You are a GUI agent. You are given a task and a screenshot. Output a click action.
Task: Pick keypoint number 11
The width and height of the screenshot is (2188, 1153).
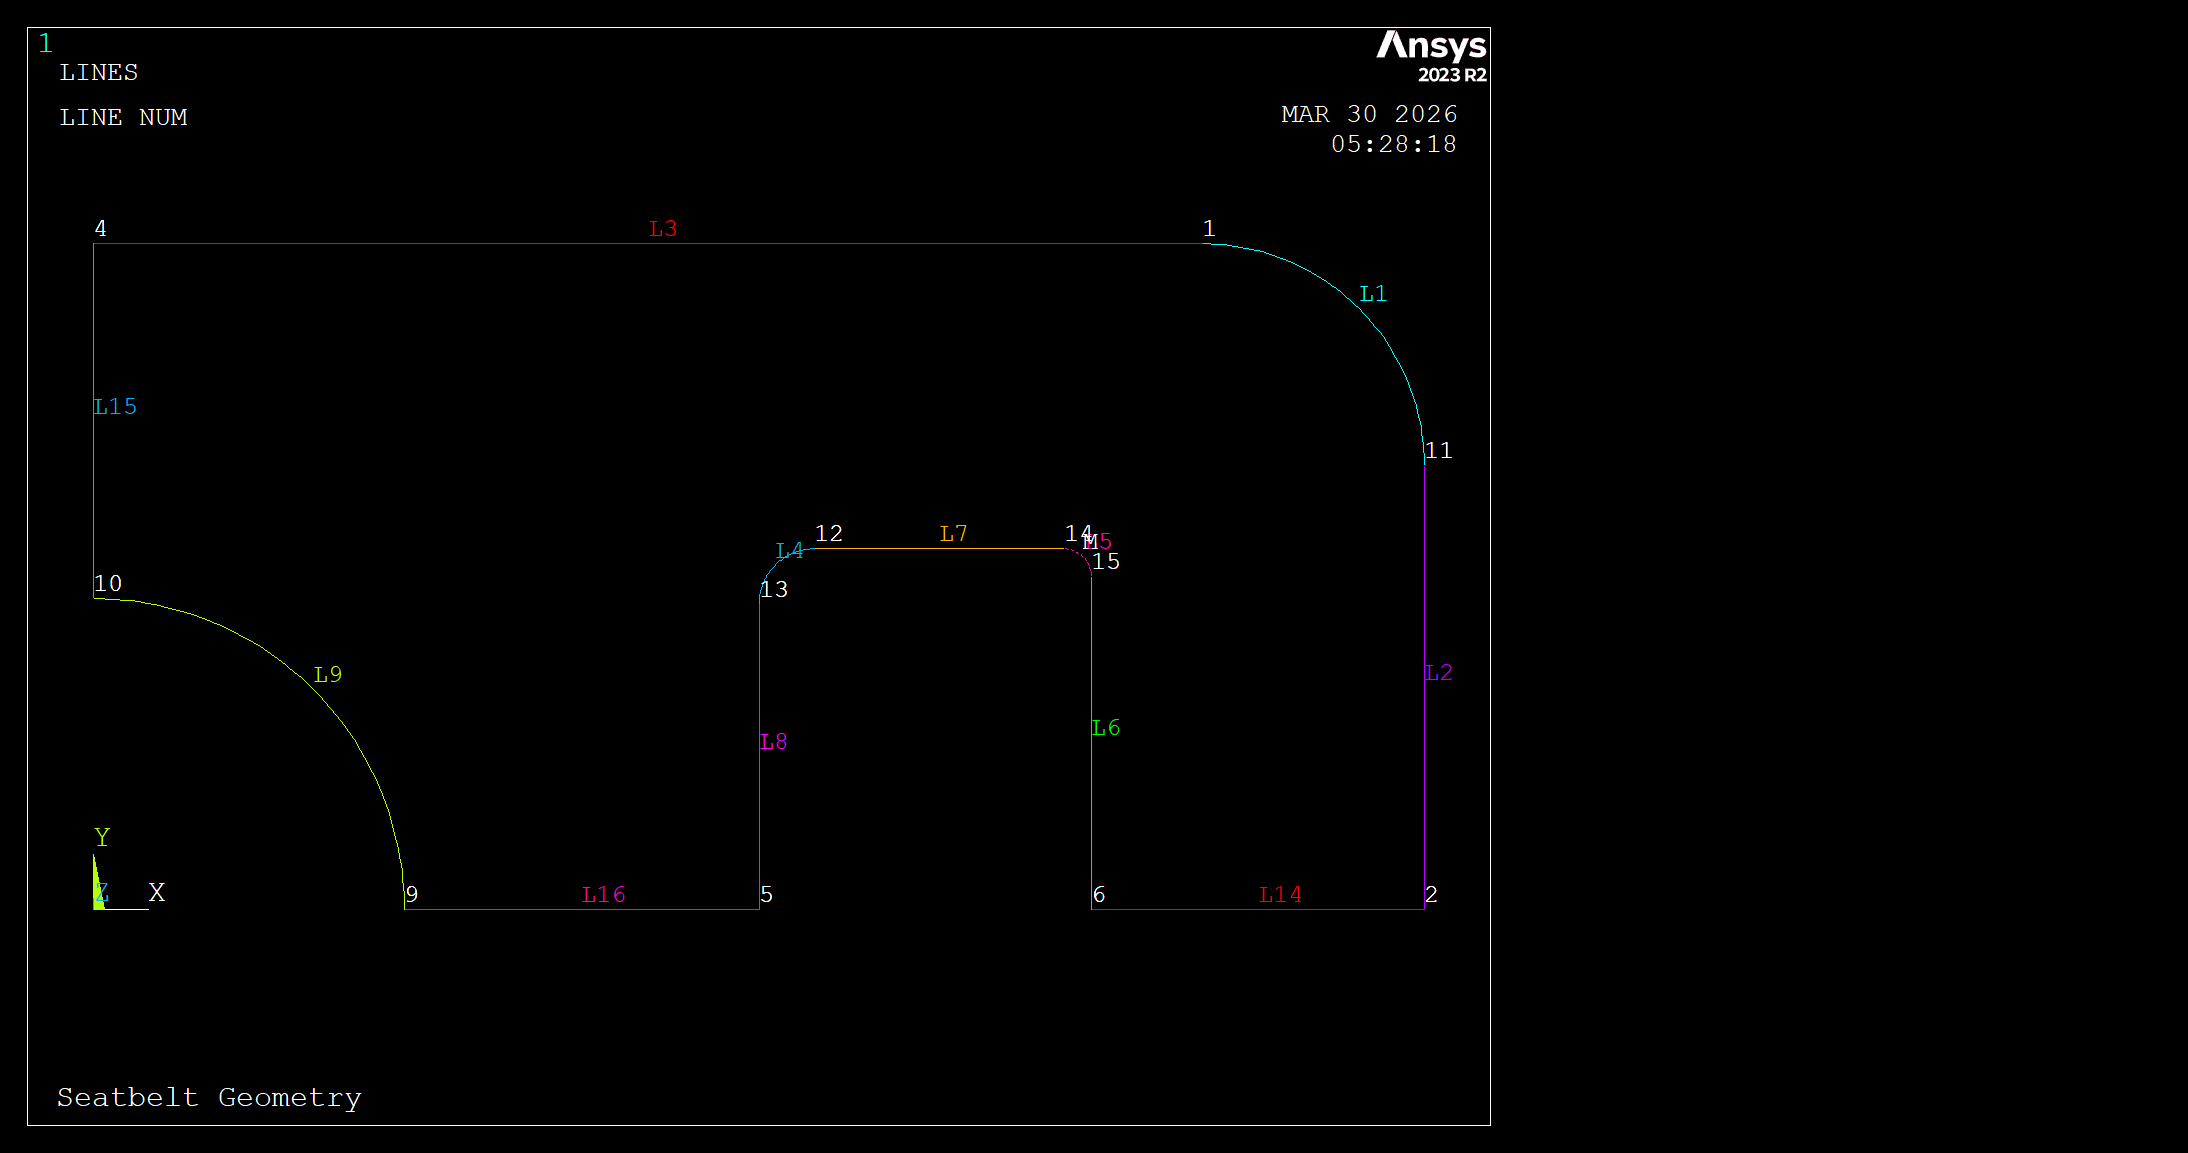pyautogui.click(x=1438, y=451)
